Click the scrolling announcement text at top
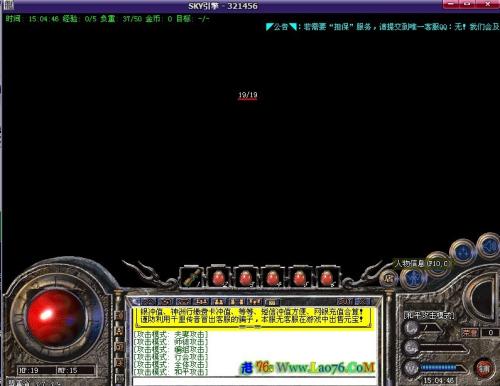This screenshot has height=386, width=500. coord(383,27)
